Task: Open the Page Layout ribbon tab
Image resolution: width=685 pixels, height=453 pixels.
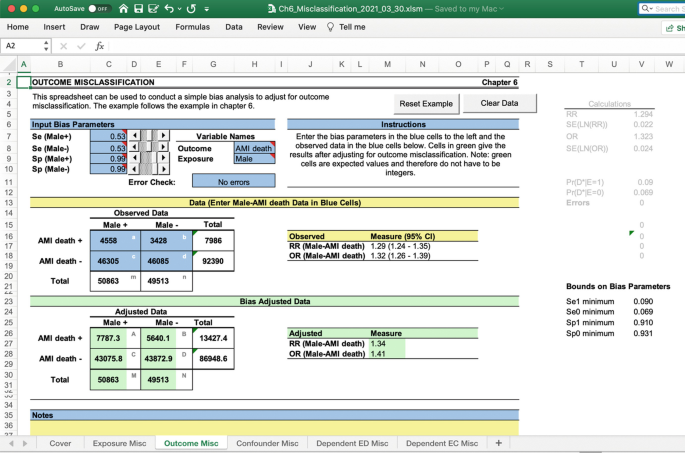Action: tap(137, 27)
